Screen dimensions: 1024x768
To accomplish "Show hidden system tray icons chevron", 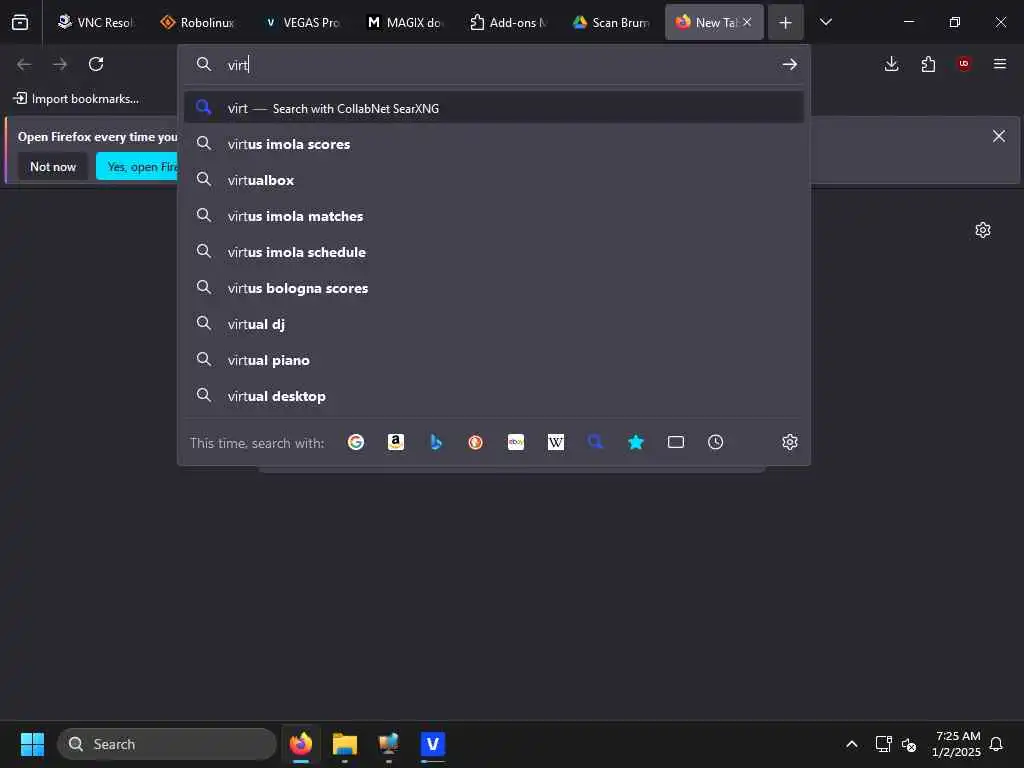I will point(852,744).
